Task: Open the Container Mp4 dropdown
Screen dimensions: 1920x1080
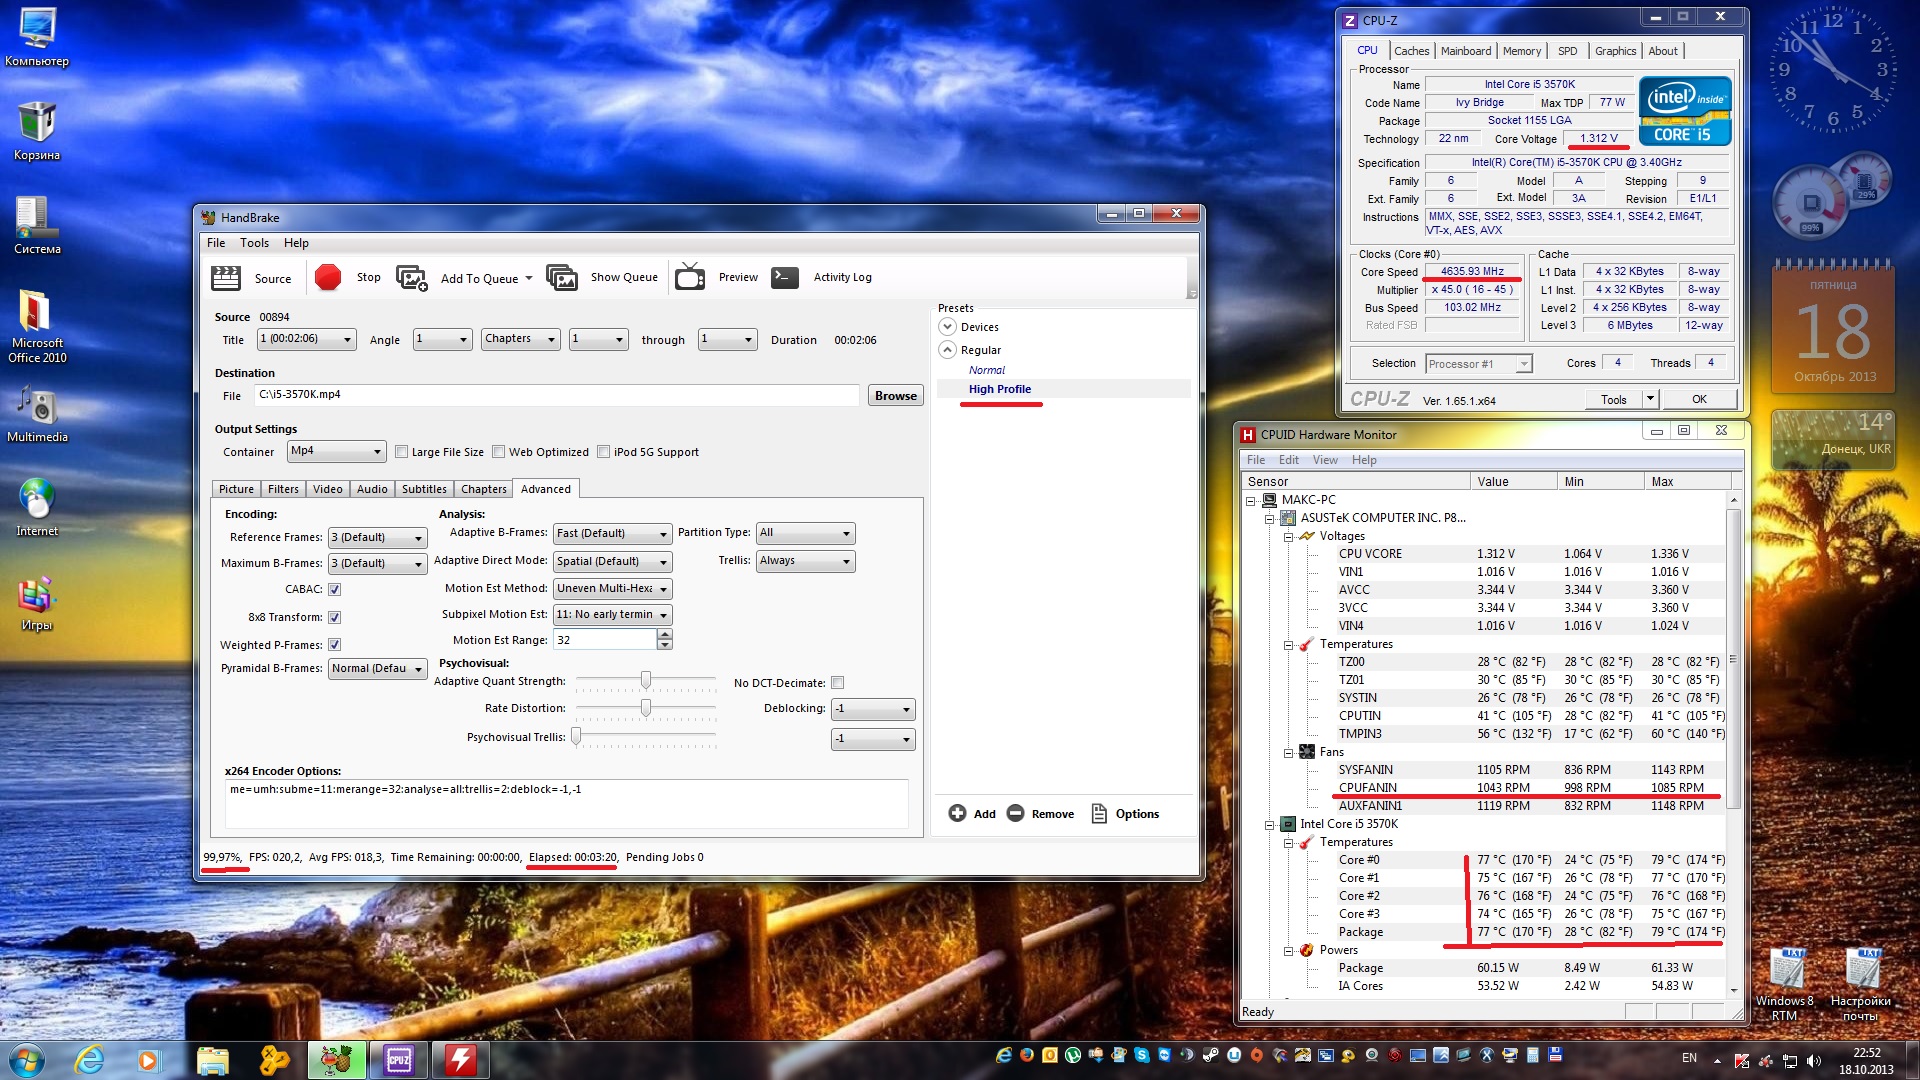Action: tap(336, 452)
